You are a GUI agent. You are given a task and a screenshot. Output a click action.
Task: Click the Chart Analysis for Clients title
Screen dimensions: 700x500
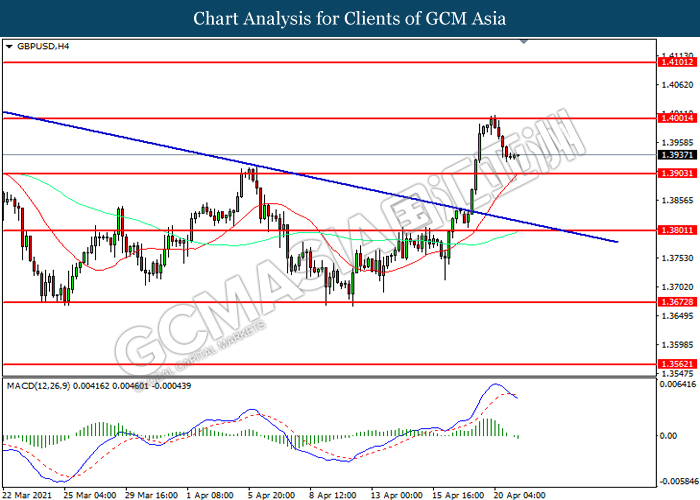[x=350, y=19]
